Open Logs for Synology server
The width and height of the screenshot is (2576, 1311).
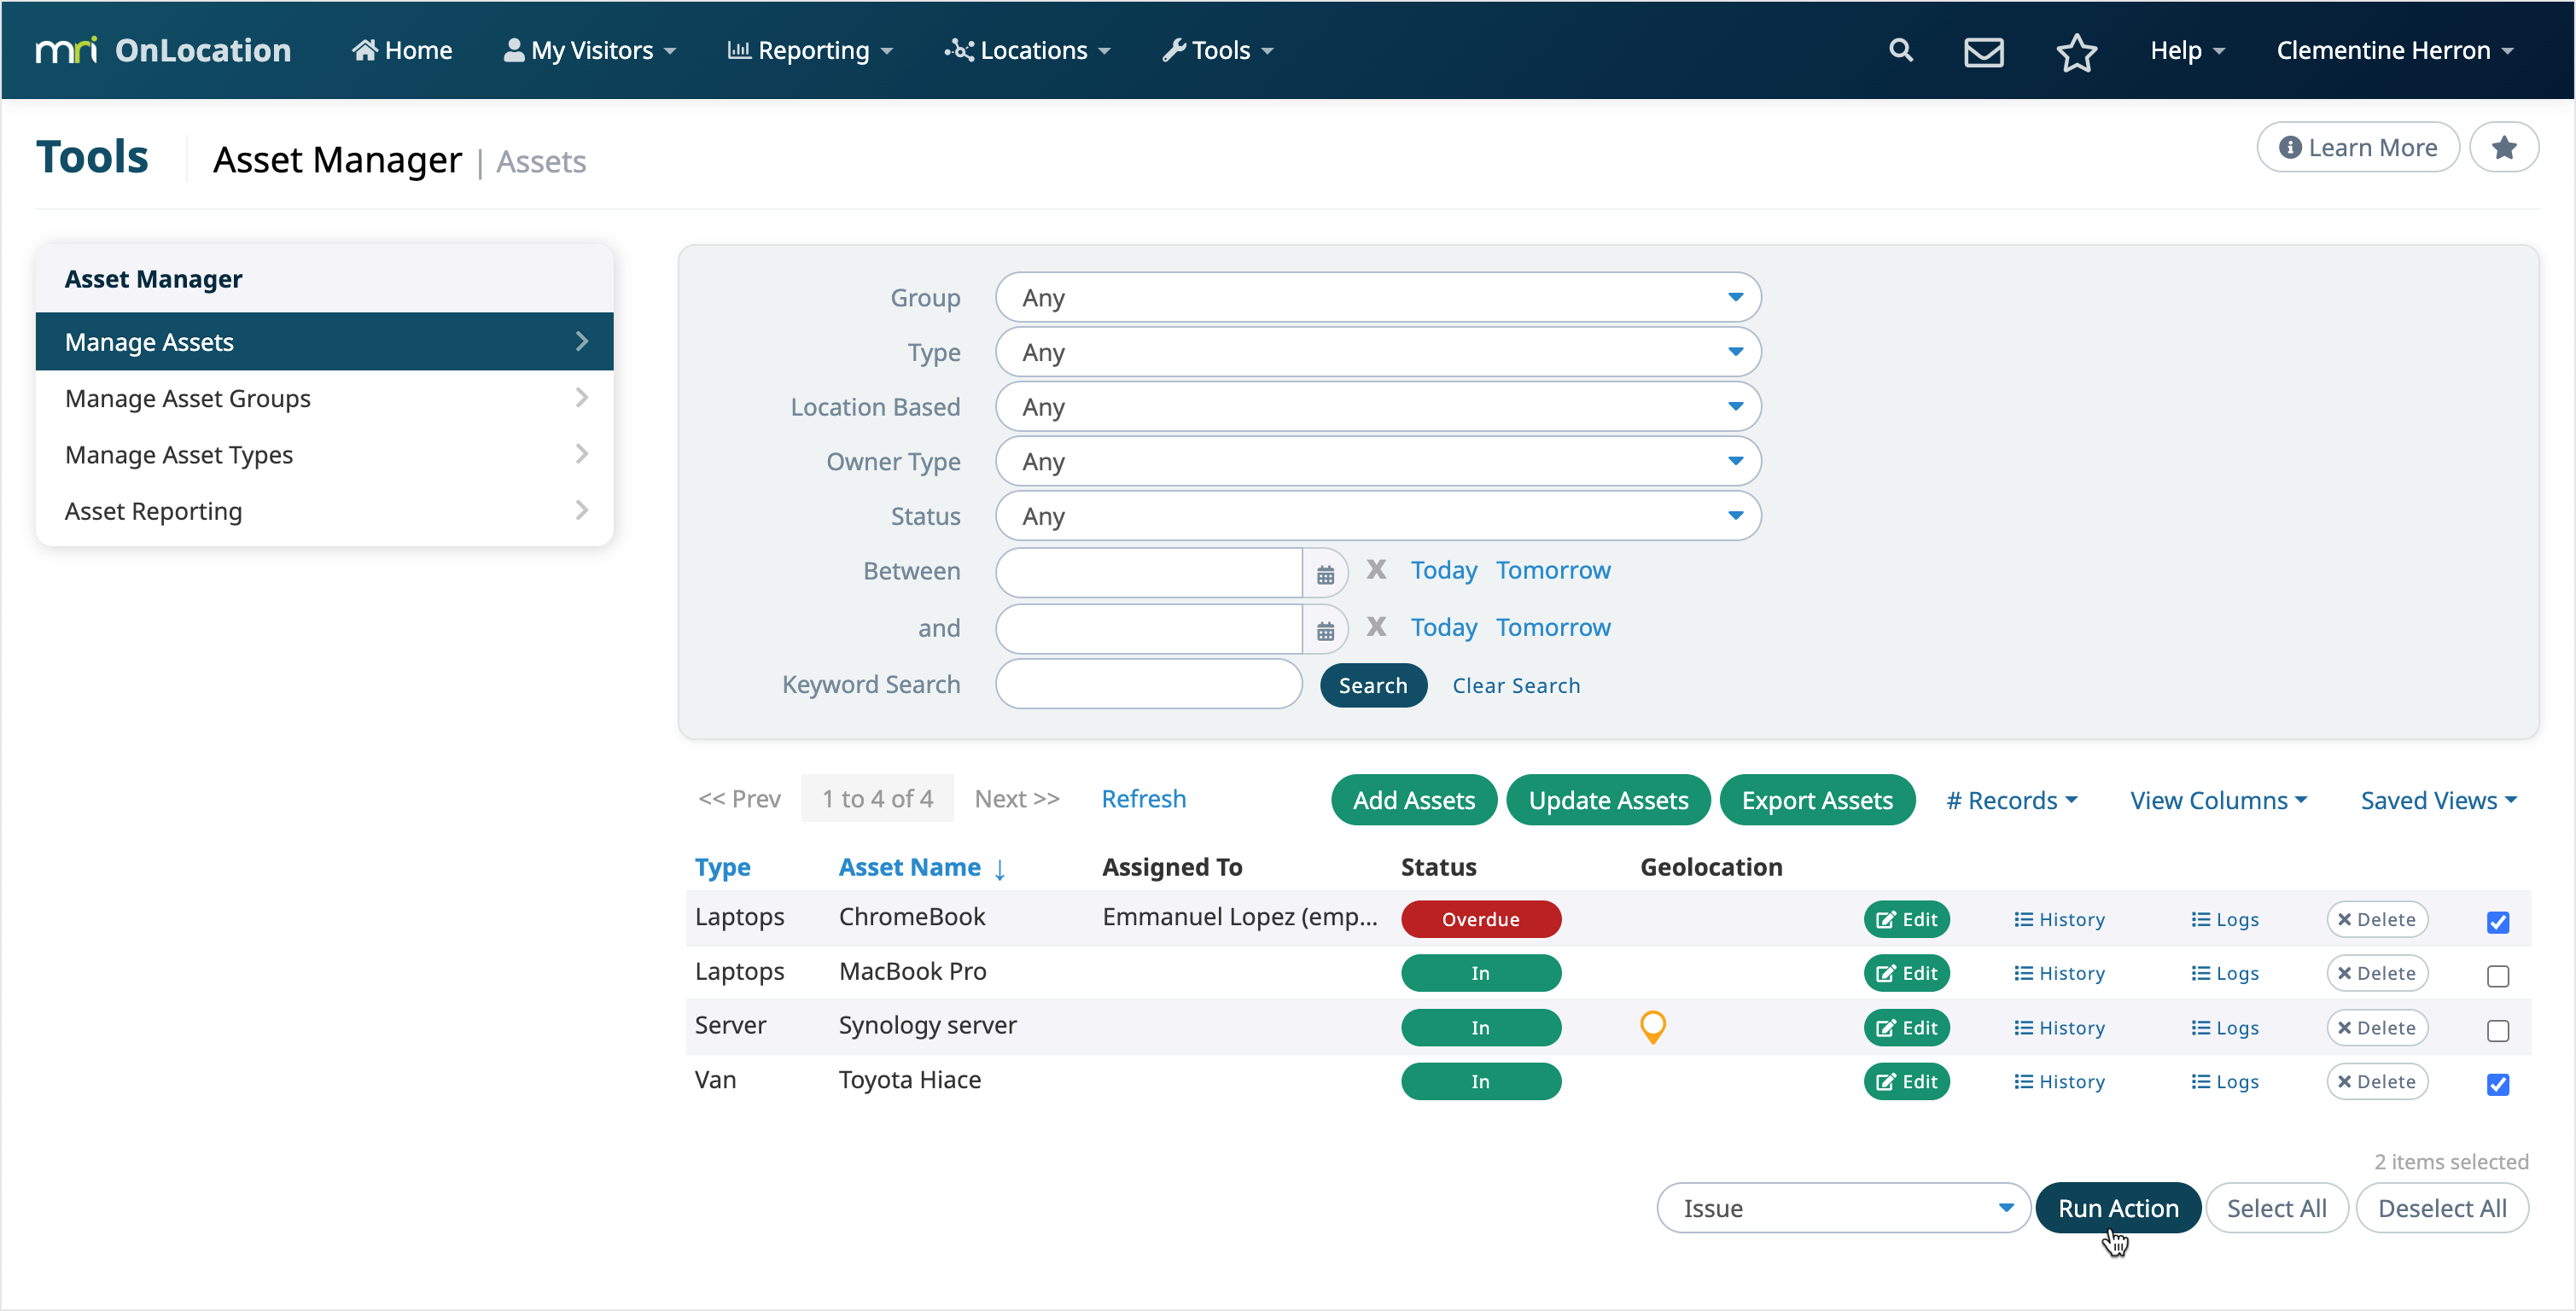2224,1028
